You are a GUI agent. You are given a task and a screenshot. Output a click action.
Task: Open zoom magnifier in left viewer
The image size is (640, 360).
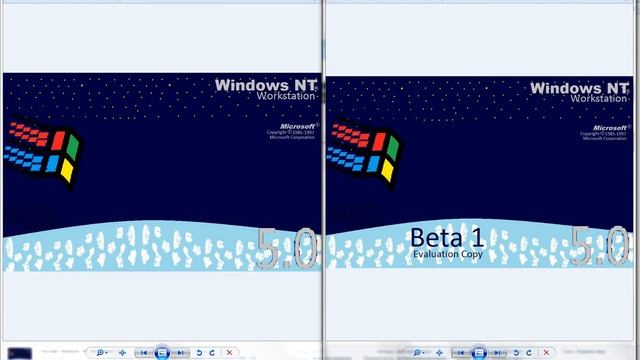99,353
